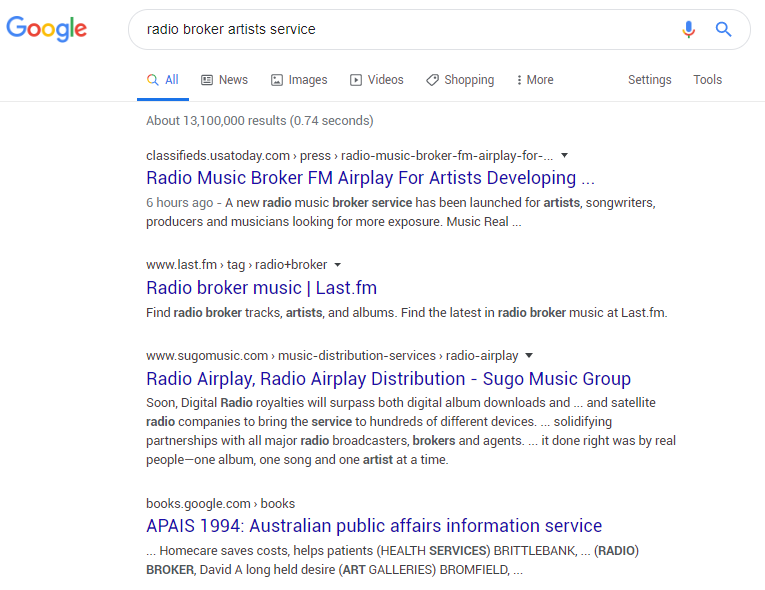Click the 'Soon, Digital Radio royalties' snippet
Image resolution: width=765 pixels, height=590 pixels.
pyautogui.click(x=411, y=431)
